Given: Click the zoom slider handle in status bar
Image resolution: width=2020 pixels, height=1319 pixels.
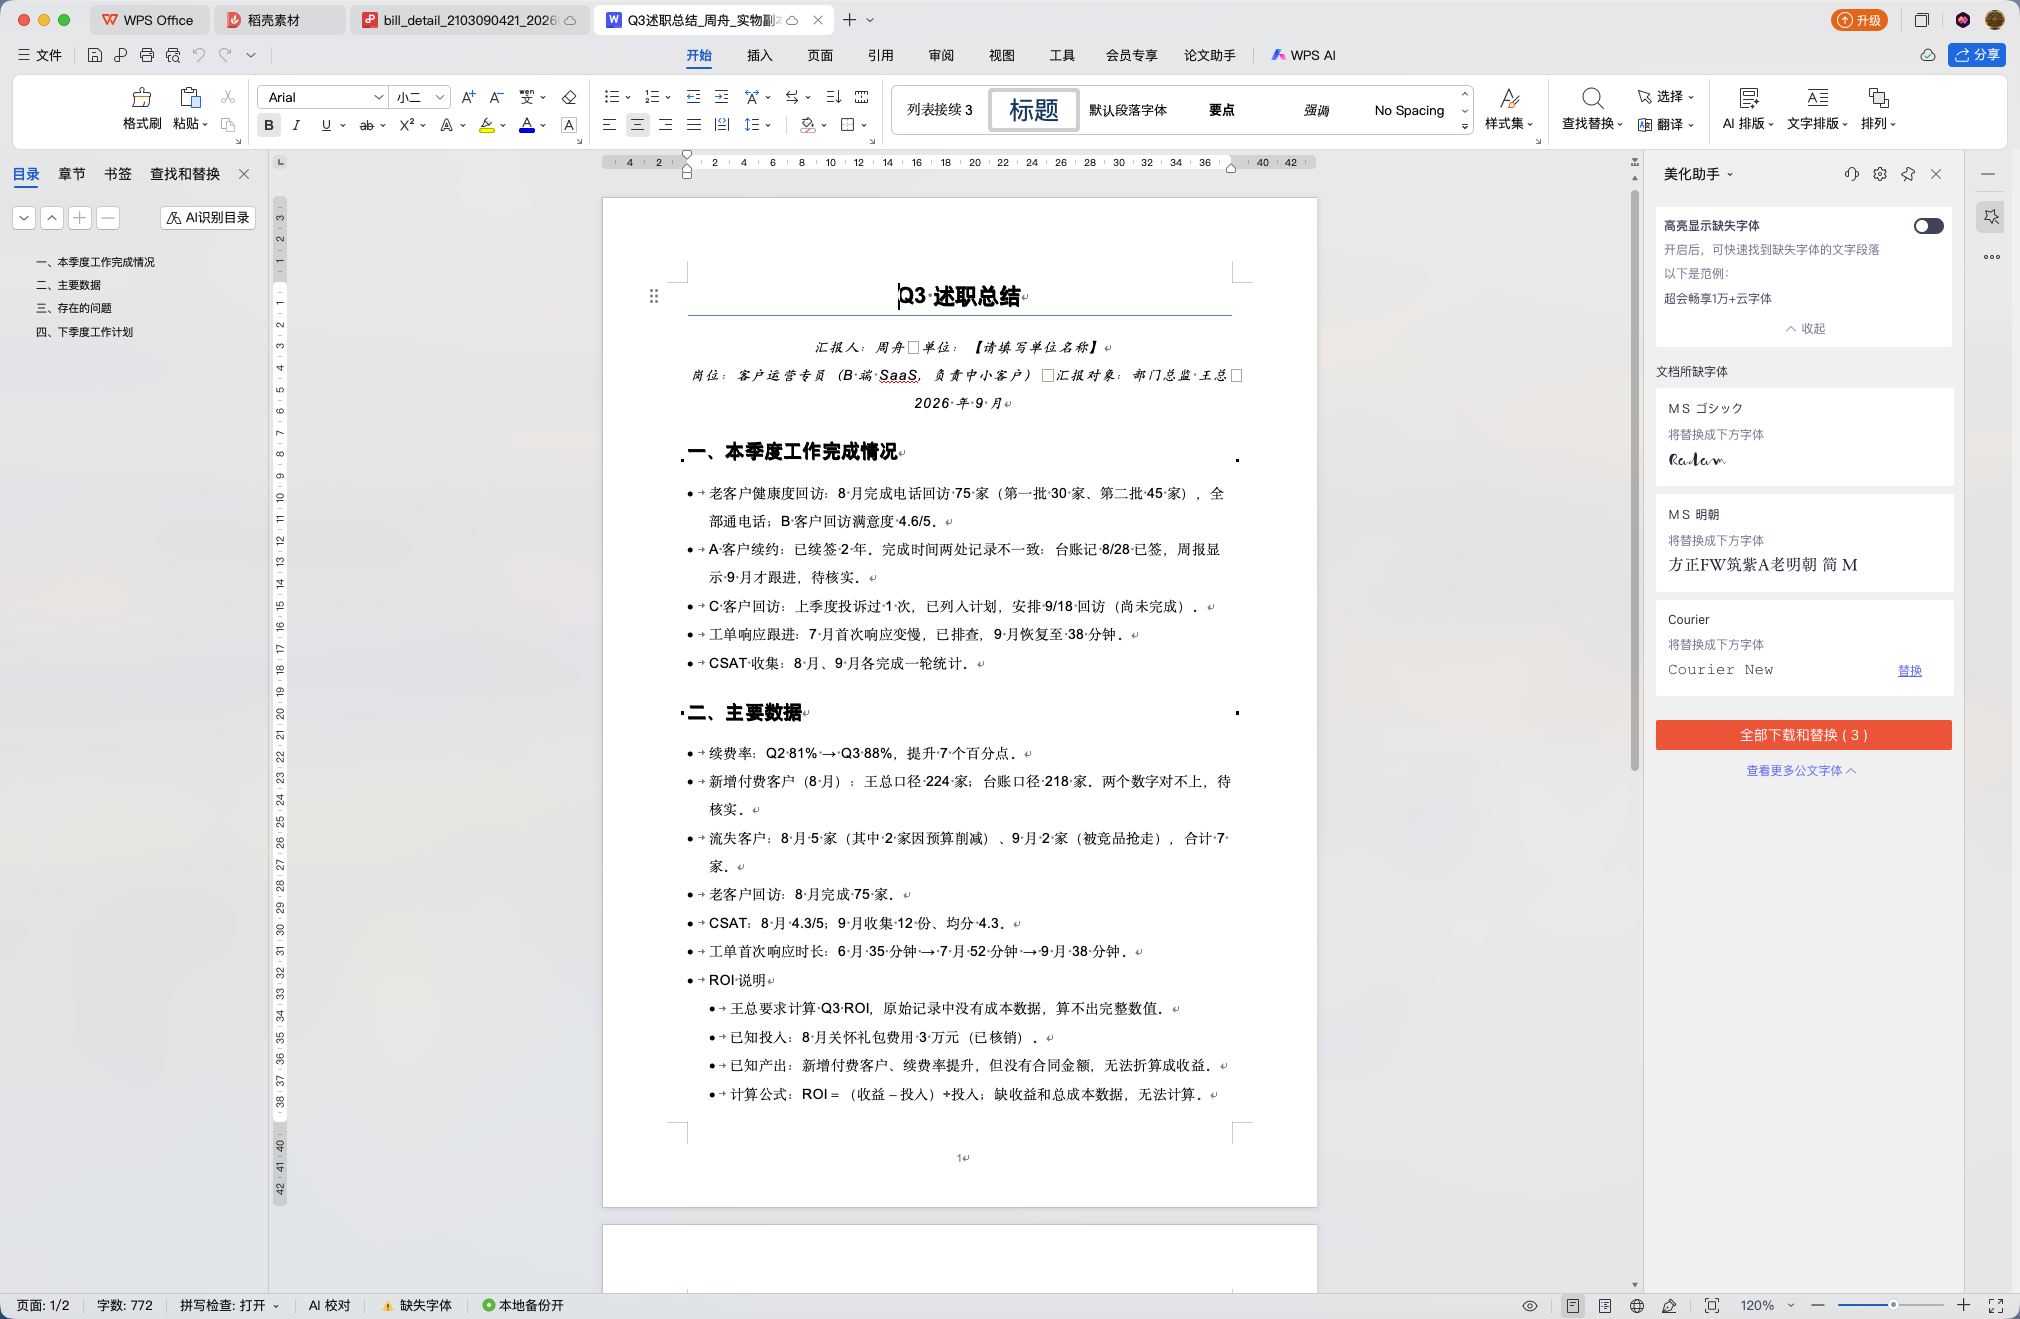Looking at the screenshot, I should click(1892, 1305).
